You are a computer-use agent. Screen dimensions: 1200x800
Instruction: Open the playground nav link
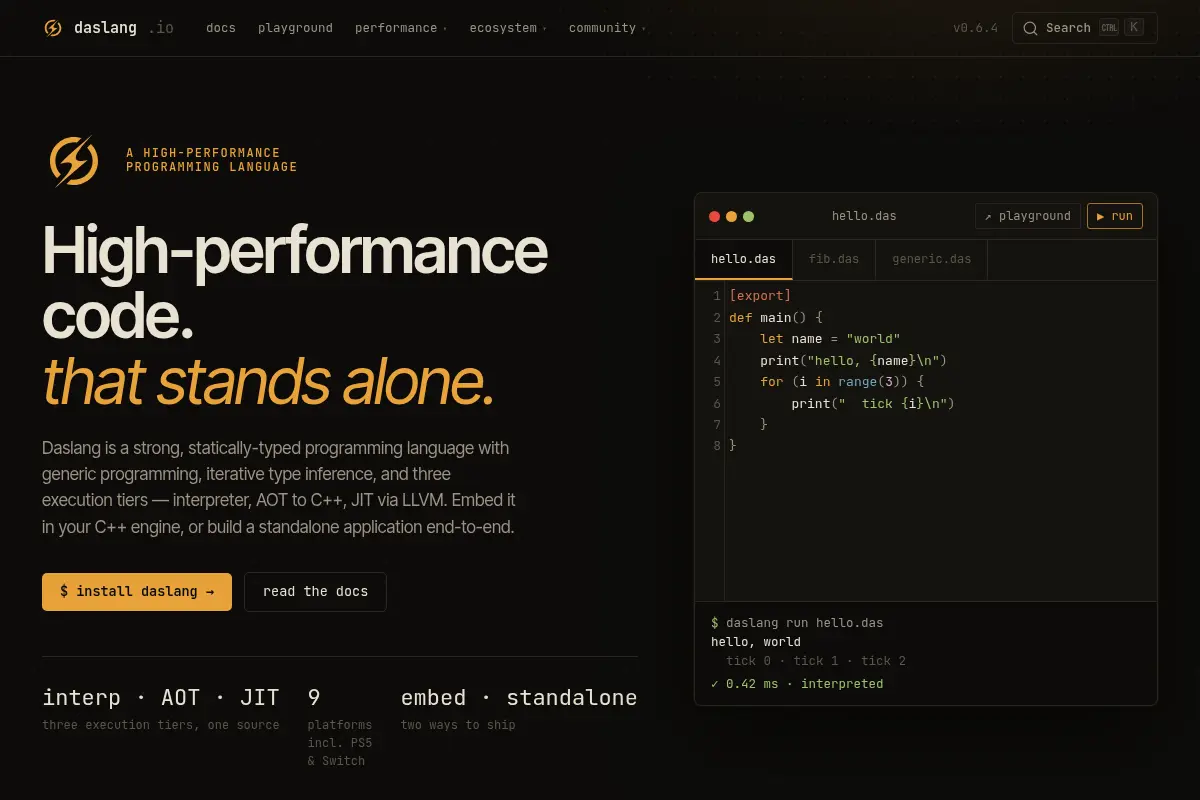point(295,28)
